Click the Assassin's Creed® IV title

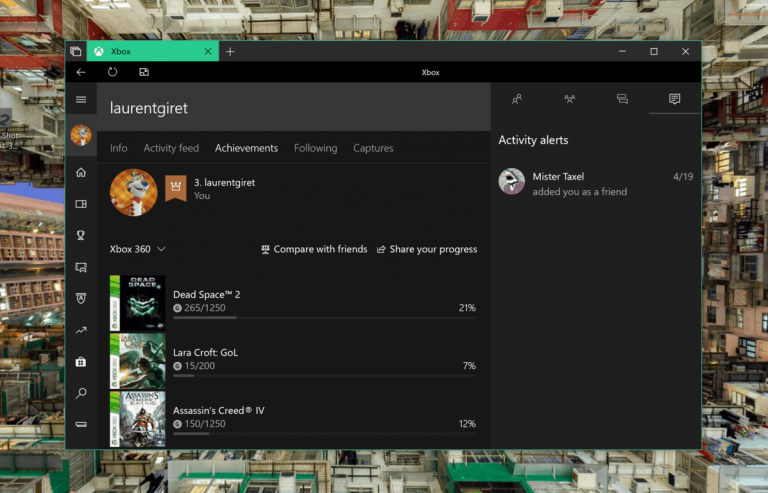point(218,410)
